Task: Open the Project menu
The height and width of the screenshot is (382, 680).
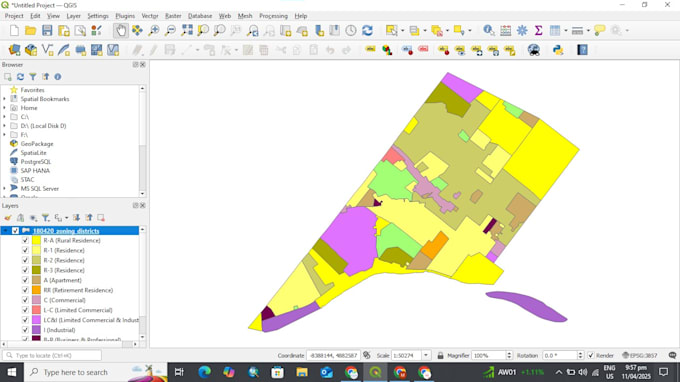Action: pos(14,16)
